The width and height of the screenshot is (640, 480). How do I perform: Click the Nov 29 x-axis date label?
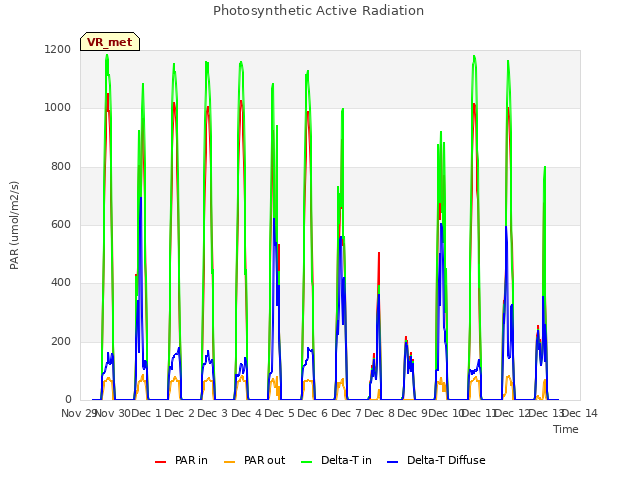pyautogui.click(x=78, y=413)
